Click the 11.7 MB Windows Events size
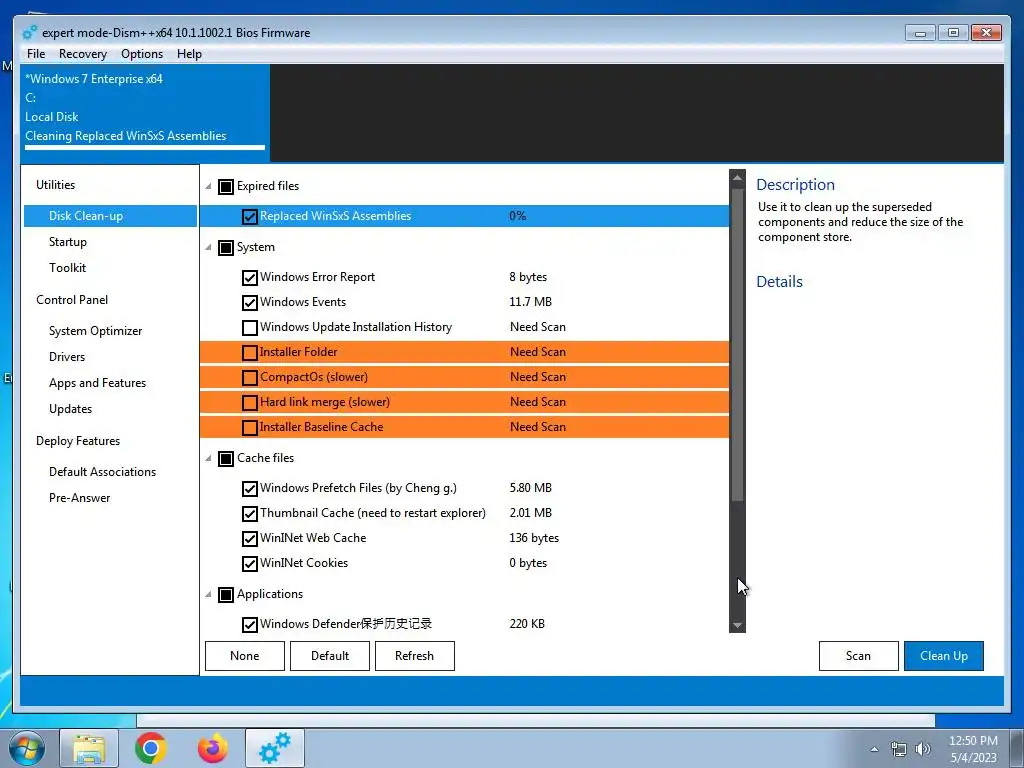The image size is (1024, 768). click(x=530, y=302)
